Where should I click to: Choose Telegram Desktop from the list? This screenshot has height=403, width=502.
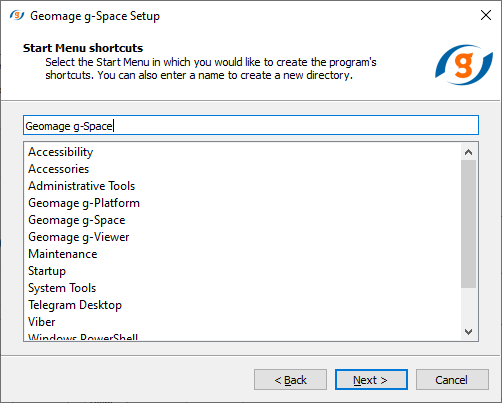coord(75,305)
